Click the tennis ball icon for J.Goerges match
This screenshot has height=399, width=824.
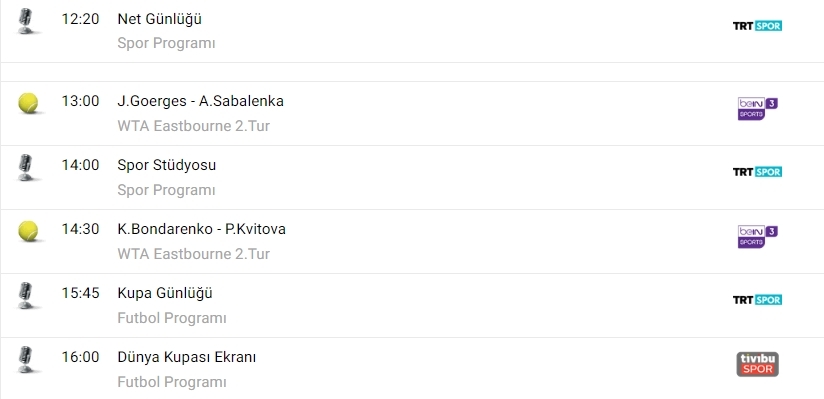point(28,103)
